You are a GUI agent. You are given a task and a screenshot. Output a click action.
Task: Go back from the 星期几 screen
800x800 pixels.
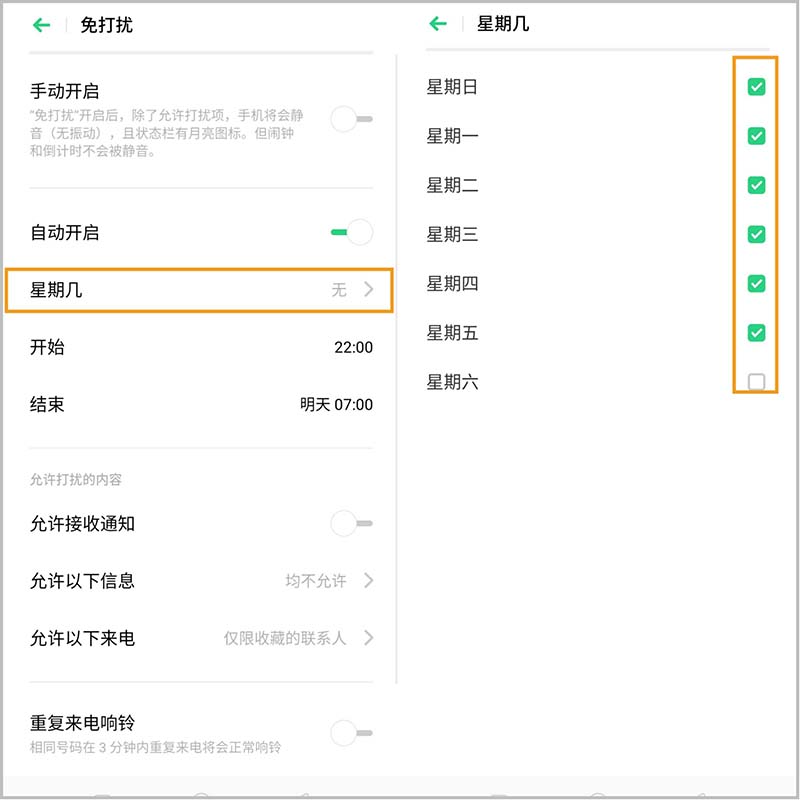(x=437, y=25)
